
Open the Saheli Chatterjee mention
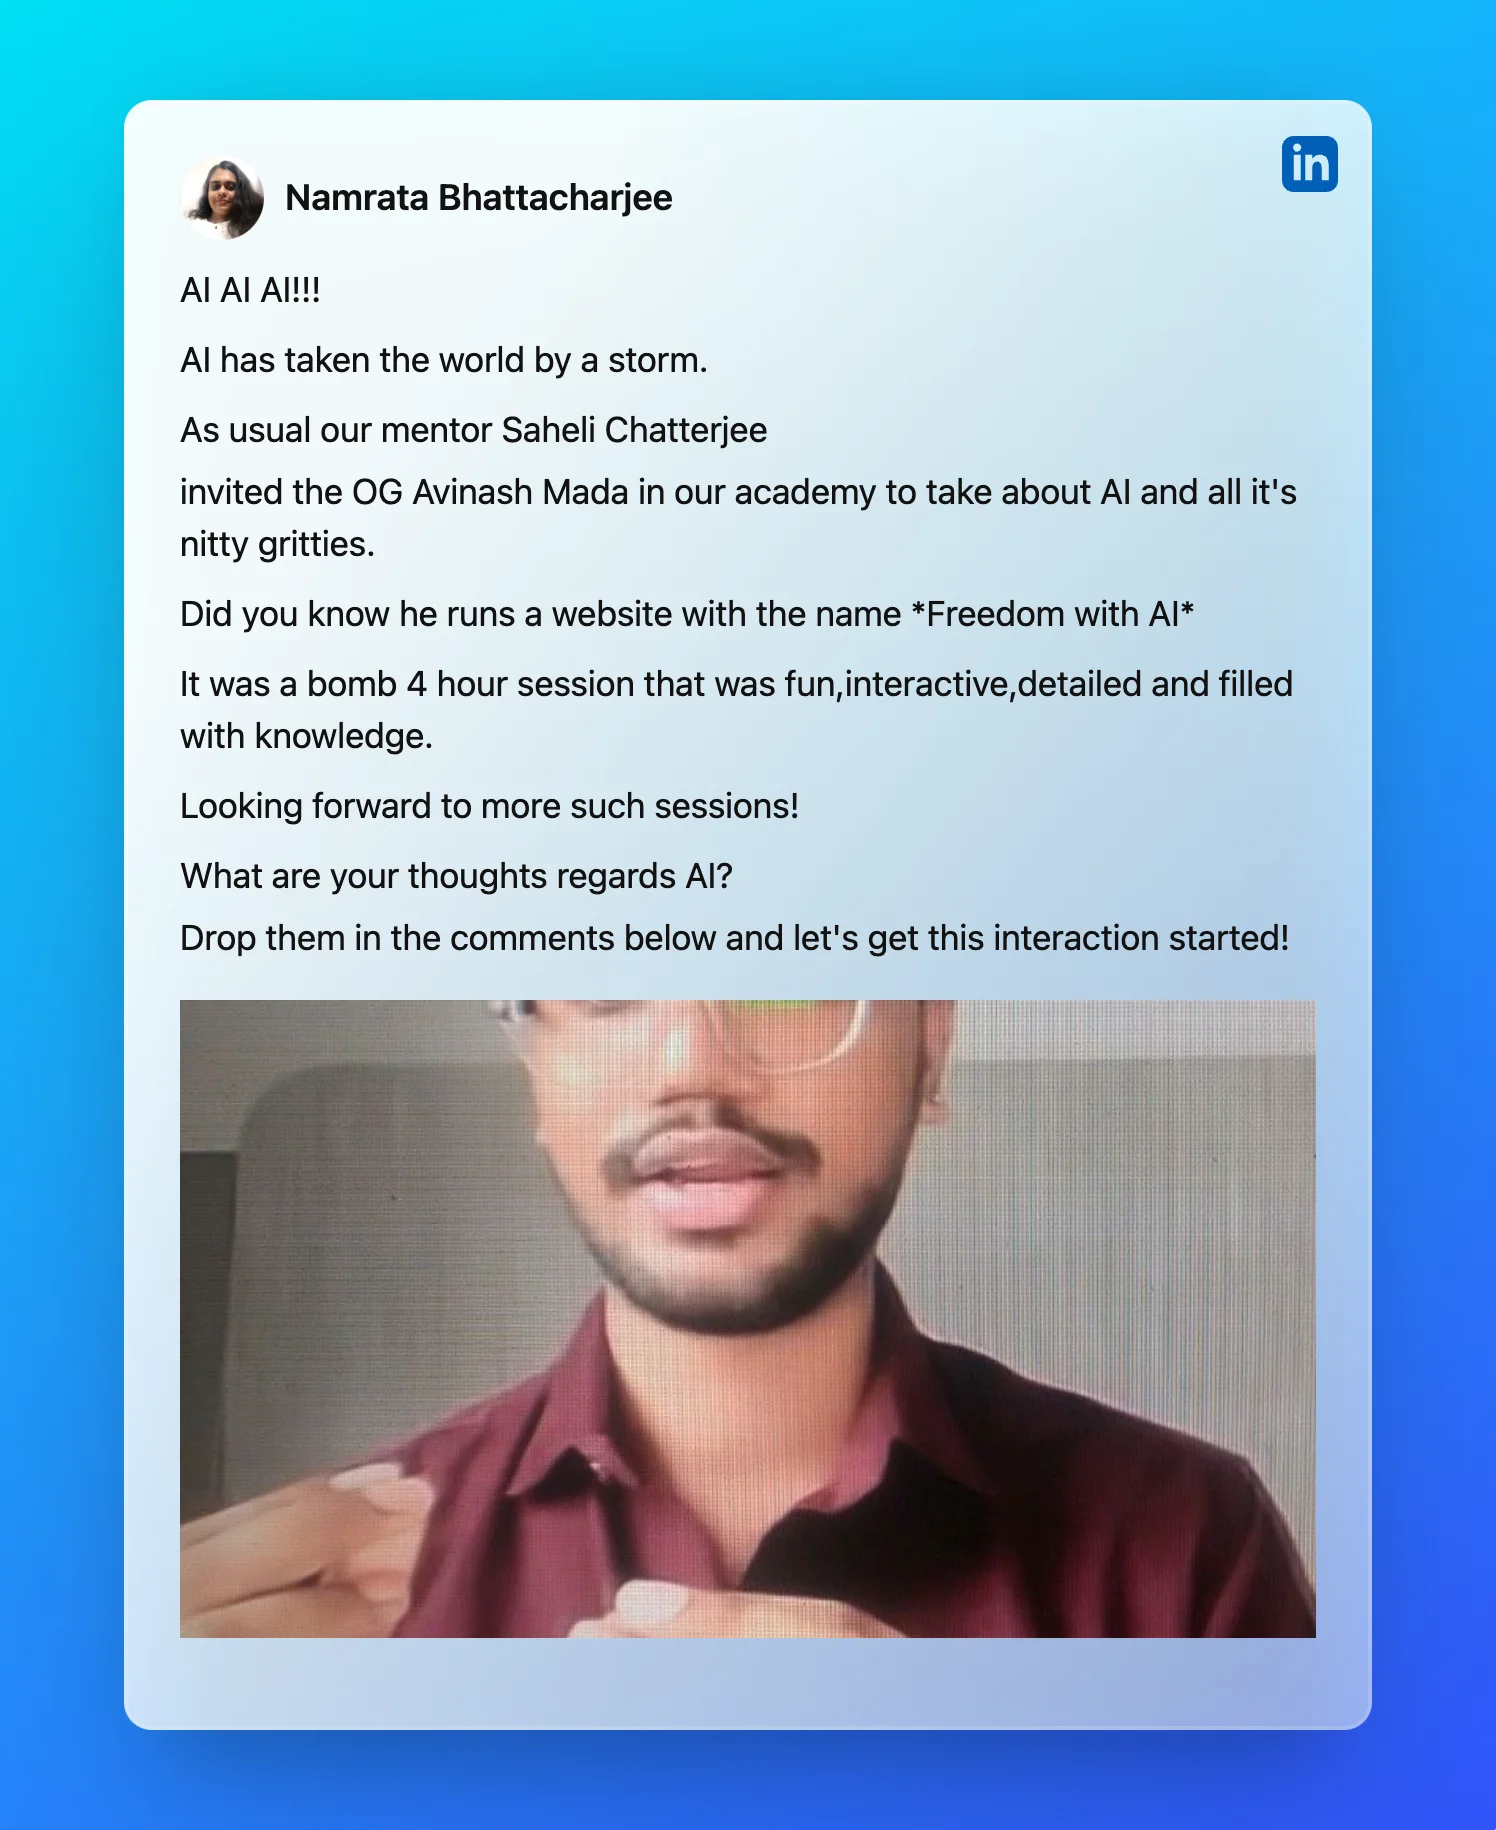[634, 430]
